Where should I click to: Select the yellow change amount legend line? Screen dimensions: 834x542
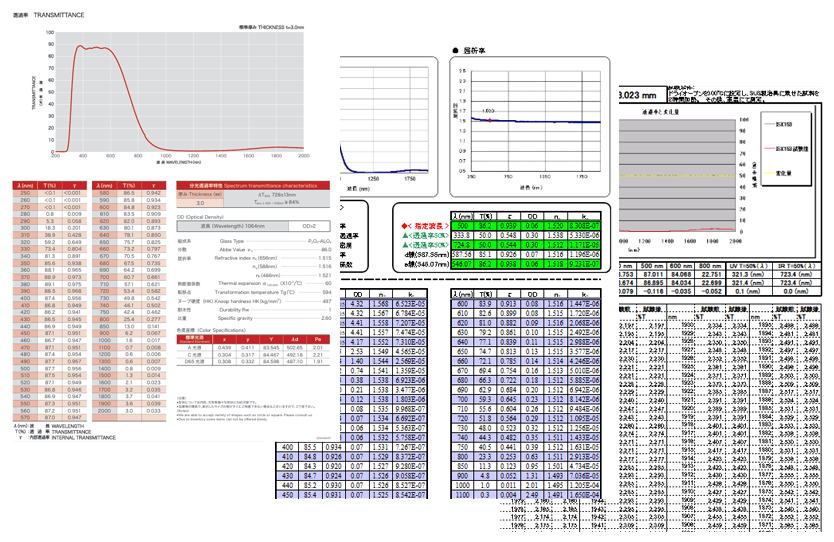769,173
